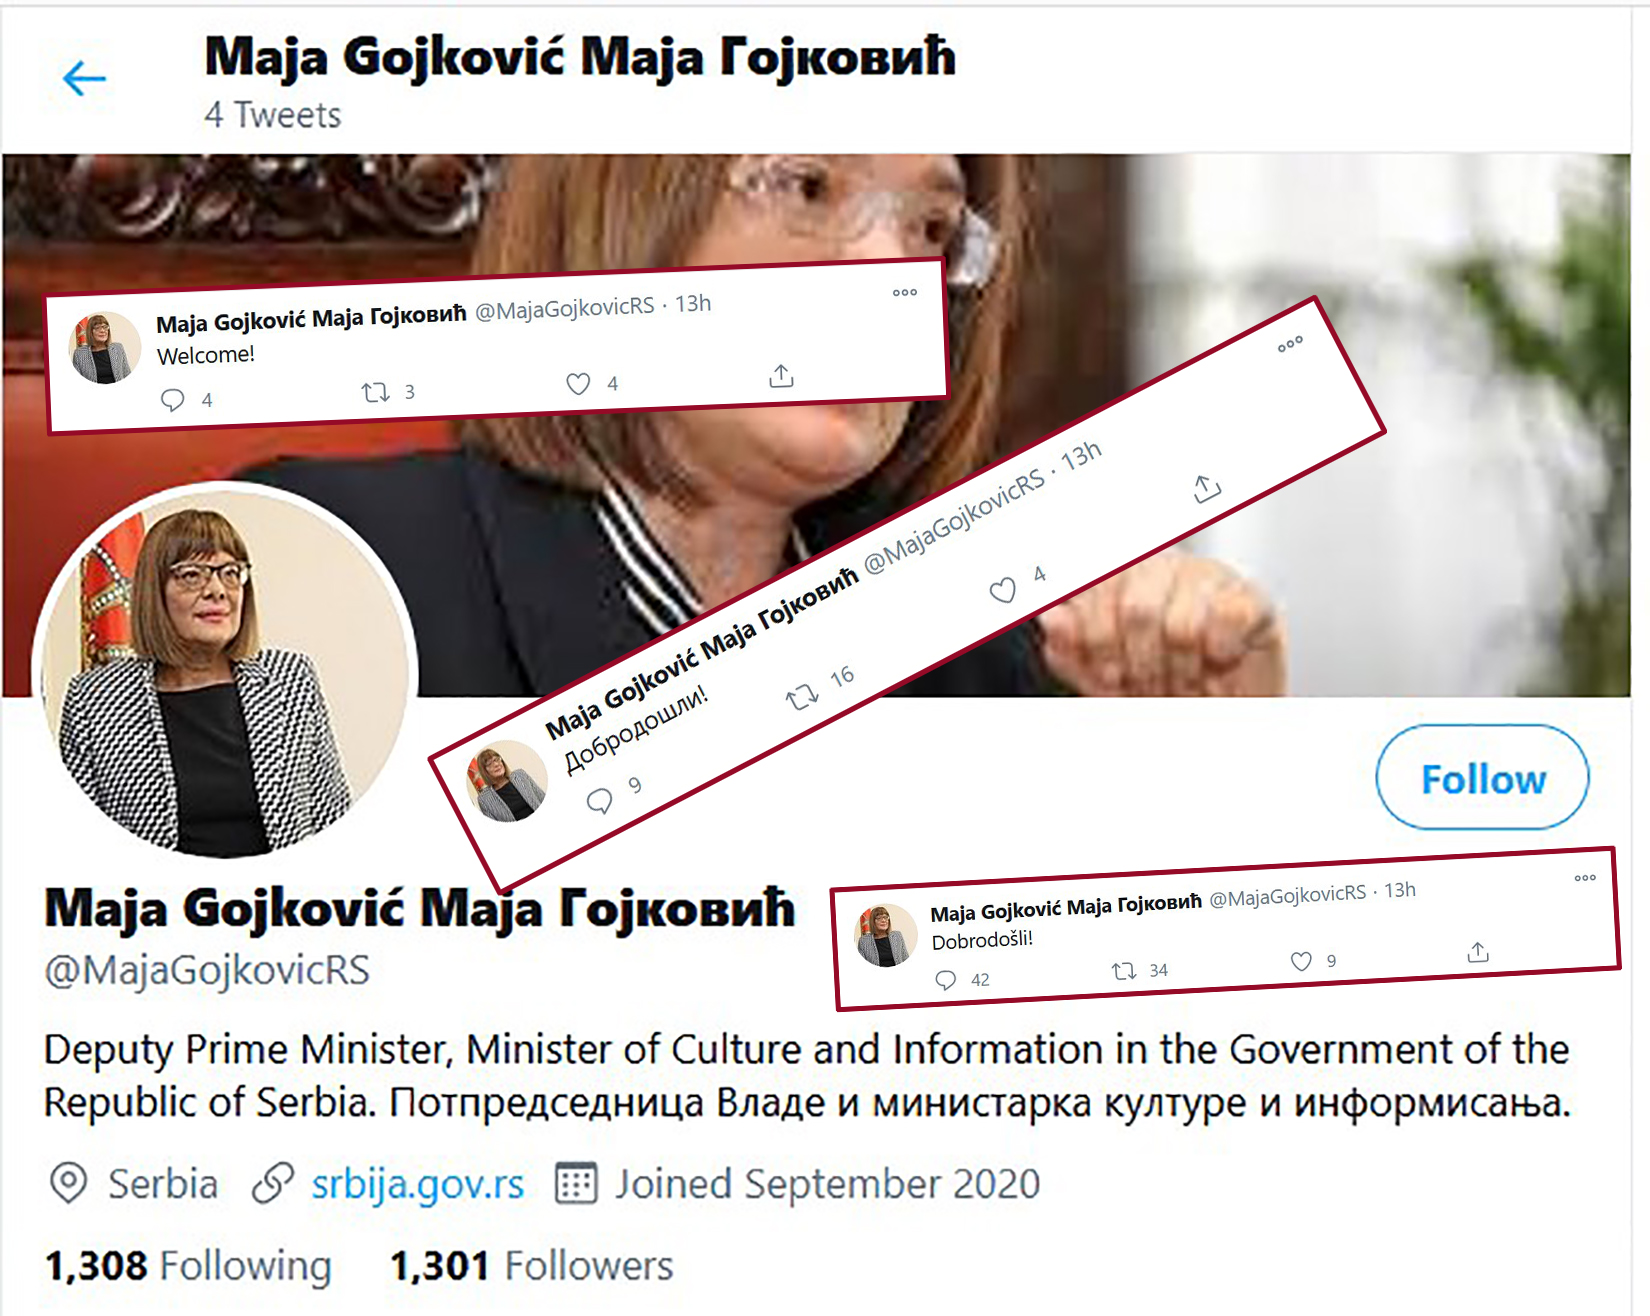Share the "Welcome!" tweet
This screenshot has height=1316, width=1650.
[782, 377]
